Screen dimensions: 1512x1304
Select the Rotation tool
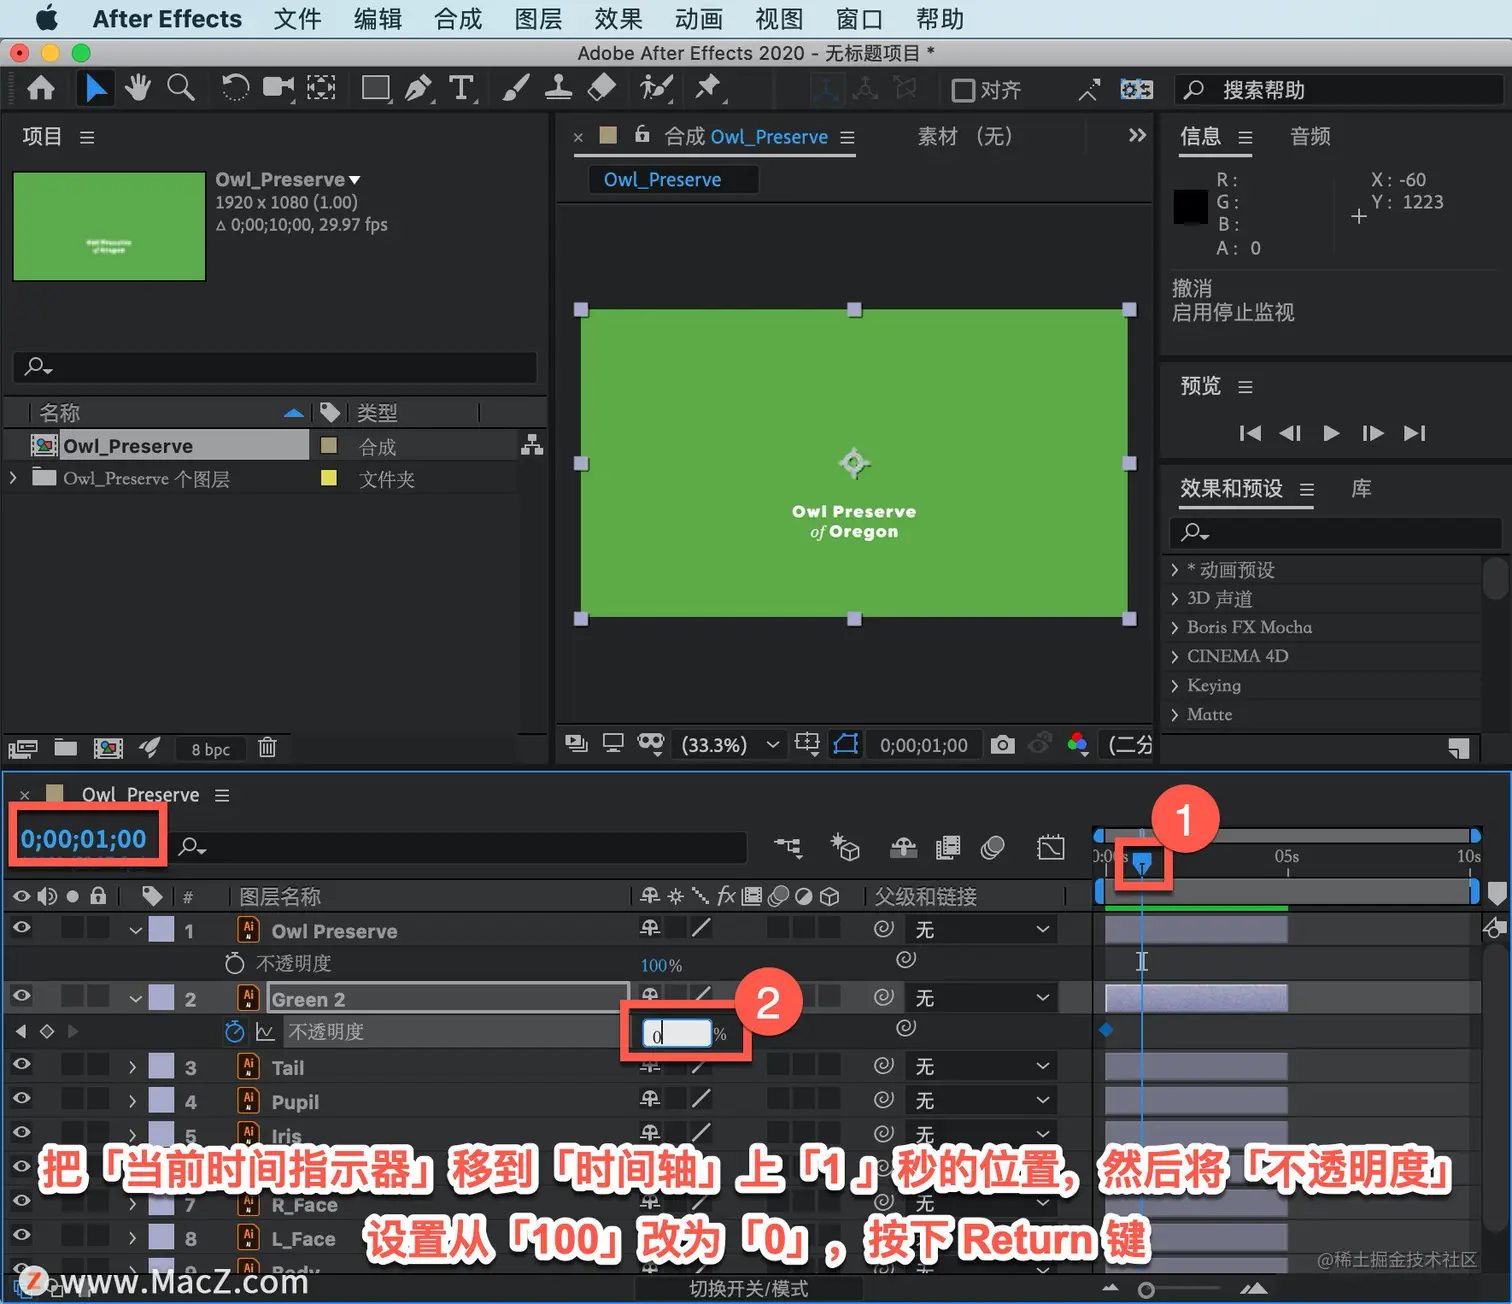[234, 89]
